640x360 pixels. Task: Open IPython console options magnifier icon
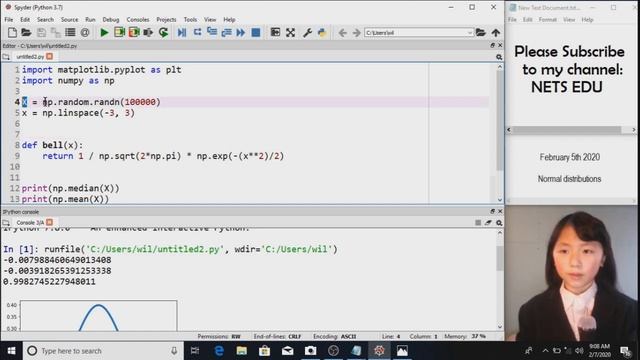pos(499,222)
